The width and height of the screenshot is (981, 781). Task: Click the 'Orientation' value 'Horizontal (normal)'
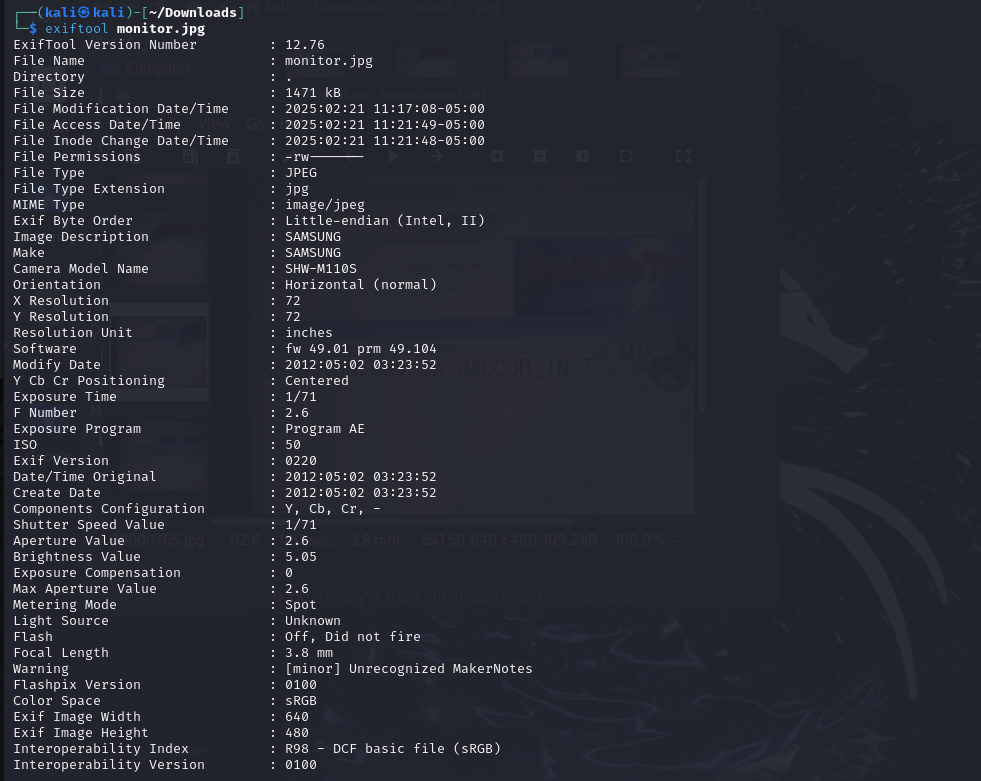tap(361, 285)
